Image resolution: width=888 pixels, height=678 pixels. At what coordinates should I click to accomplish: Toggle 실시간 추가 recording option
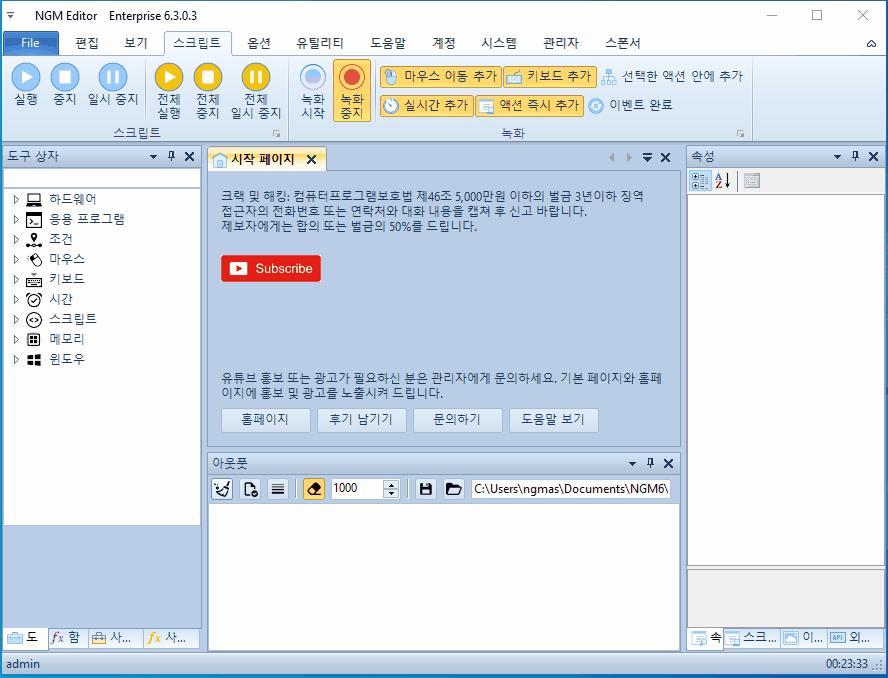click(426, 105)
